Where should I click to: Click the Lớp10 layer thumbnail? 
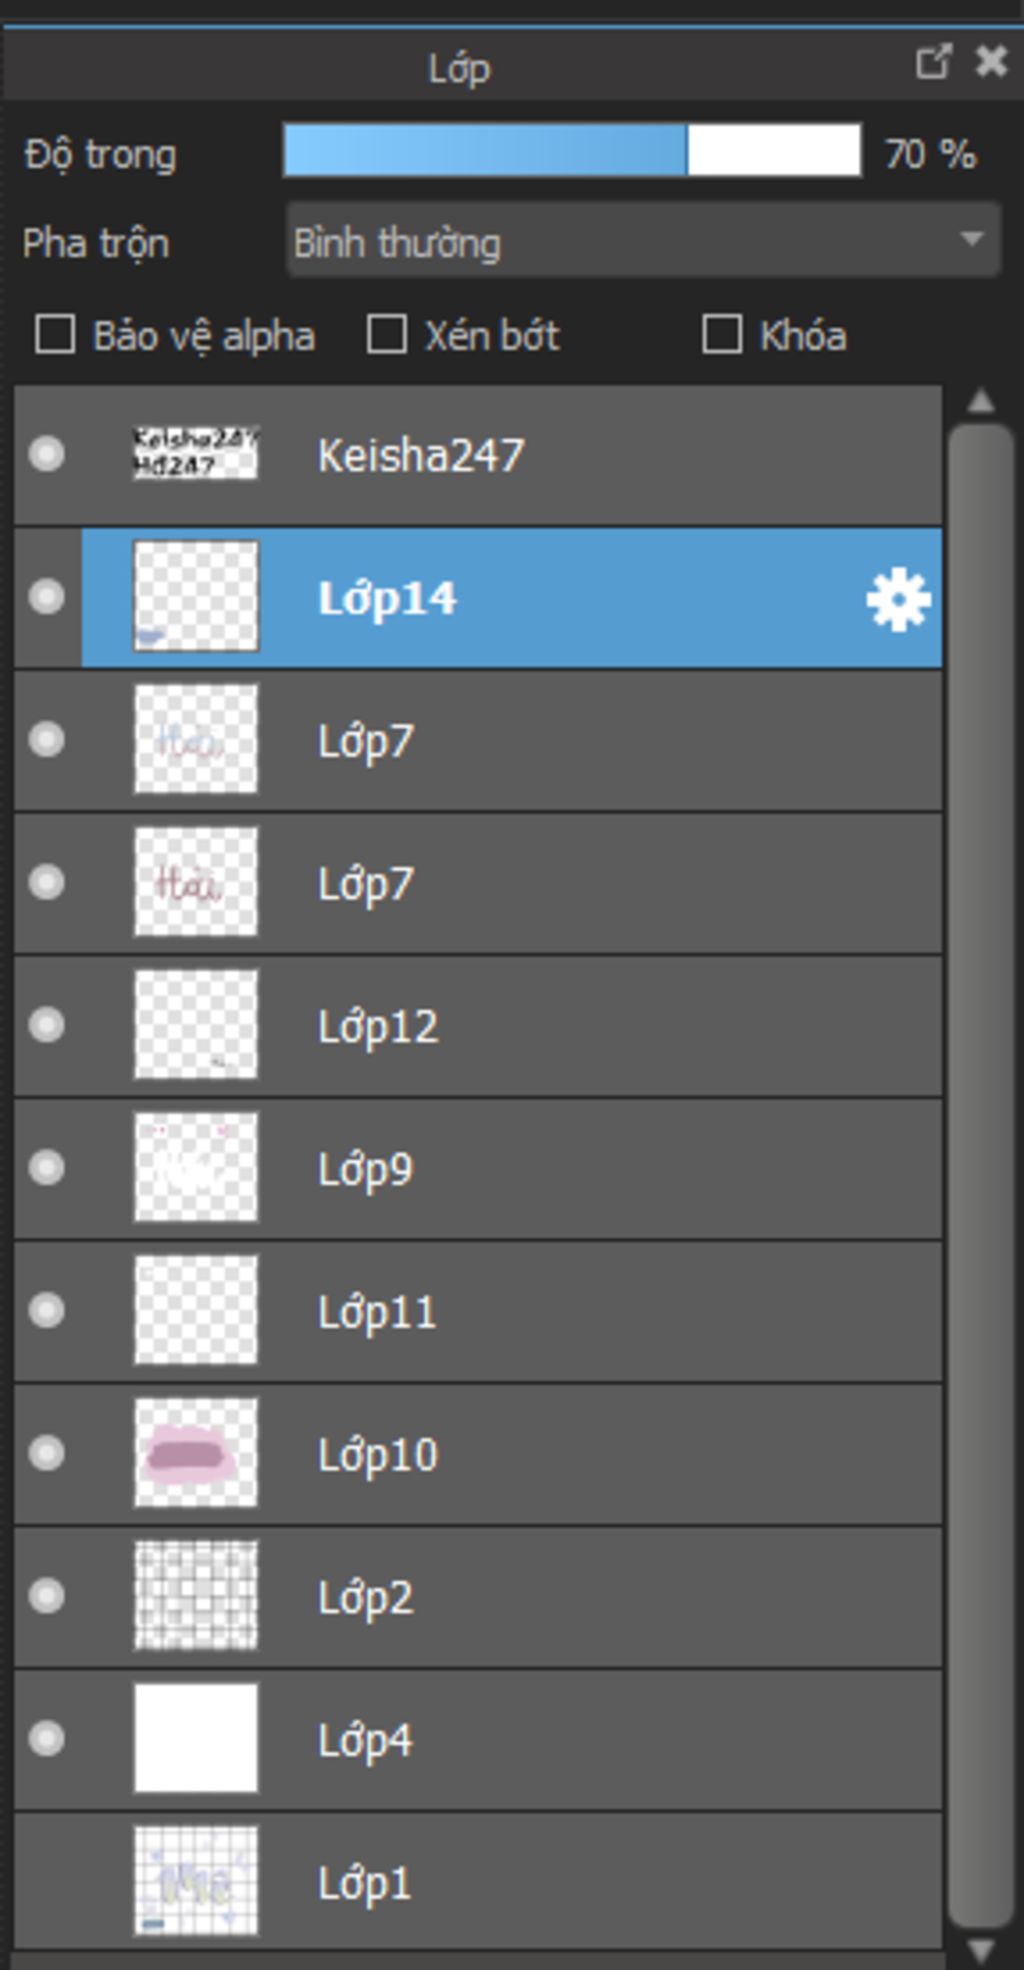coord(196,1453)
